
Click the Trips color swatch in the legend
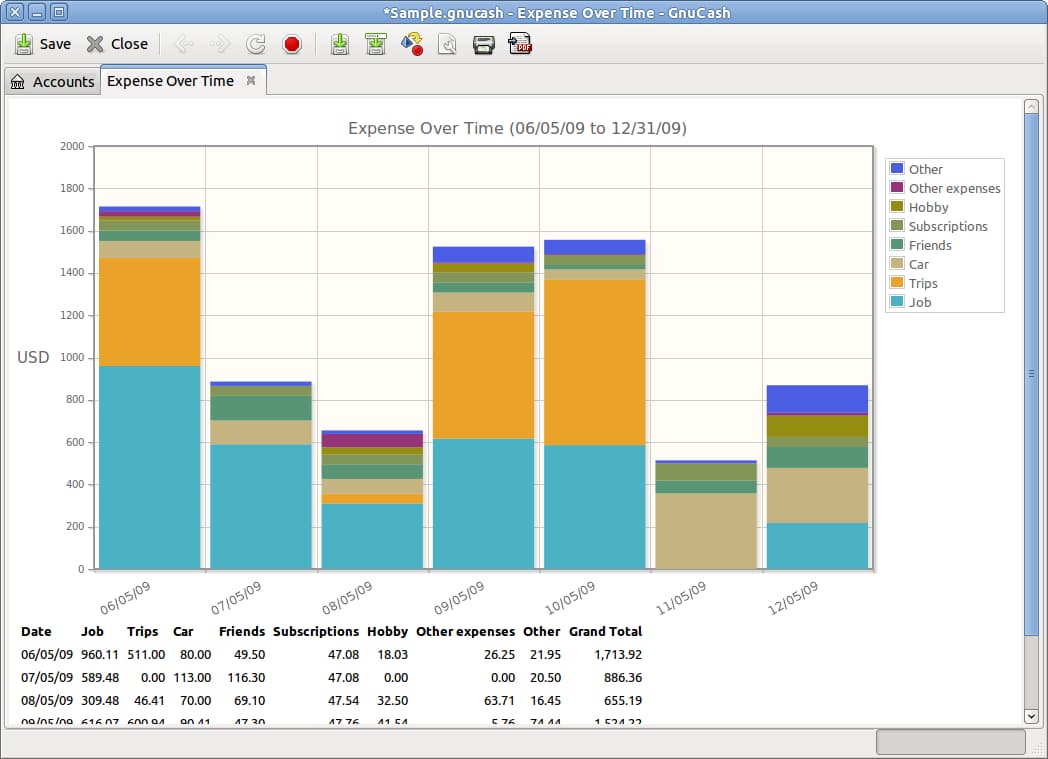click(899, 283)
